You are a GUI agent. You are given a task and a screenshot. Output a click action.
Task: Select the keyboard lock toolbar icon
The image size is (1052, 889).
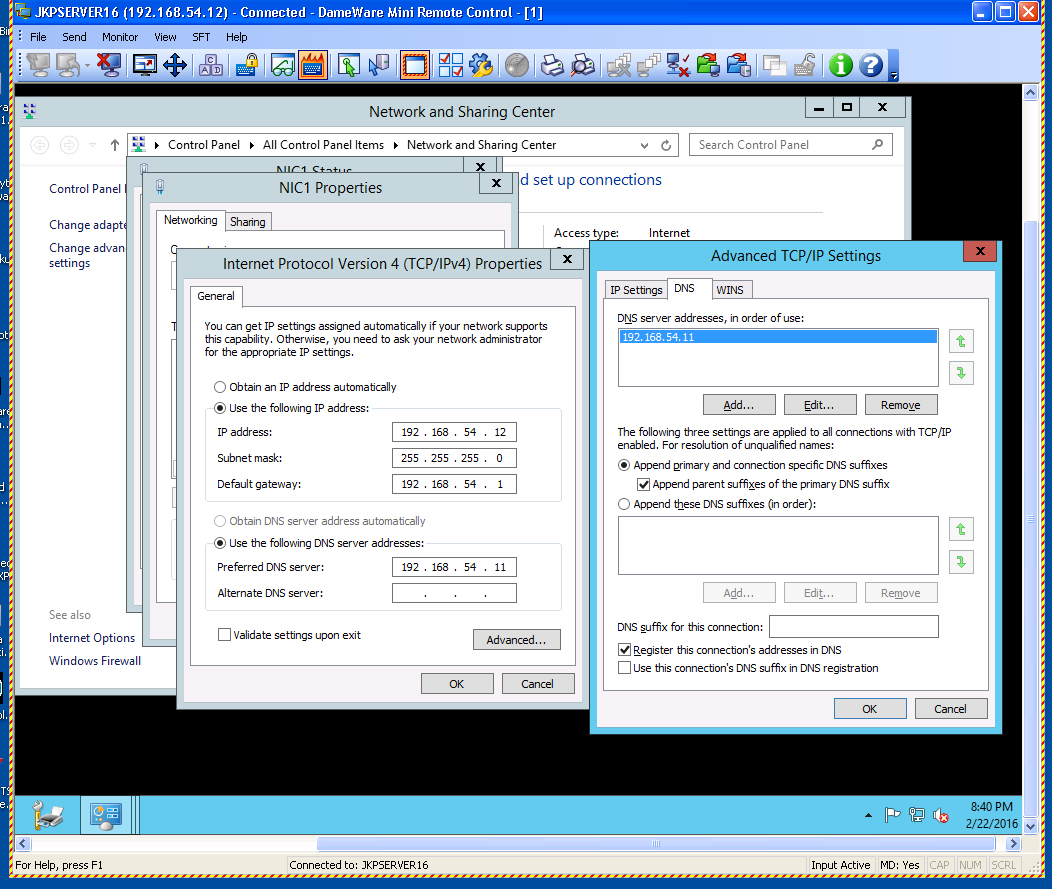(247, 65)
